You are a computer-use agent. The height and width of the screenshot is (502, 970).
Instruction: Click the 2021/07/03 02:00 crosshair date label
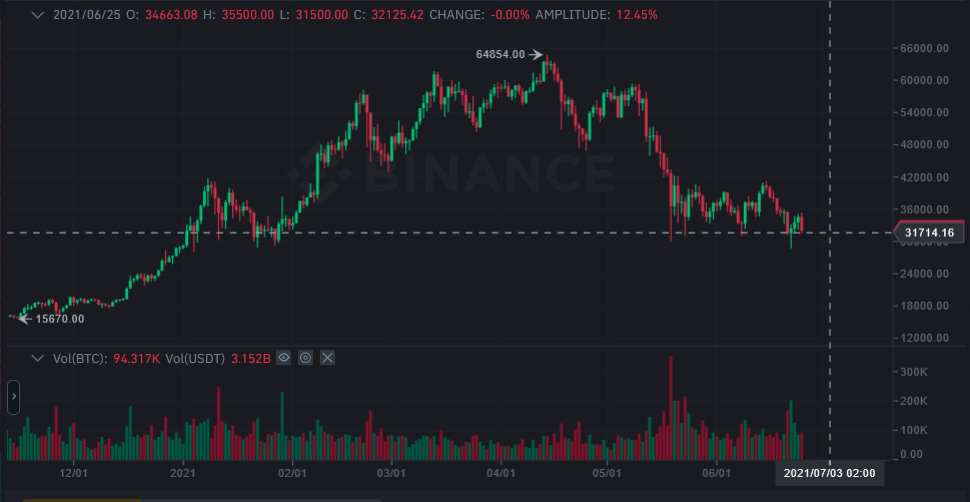pyautogui.click(x=829, y=472)
